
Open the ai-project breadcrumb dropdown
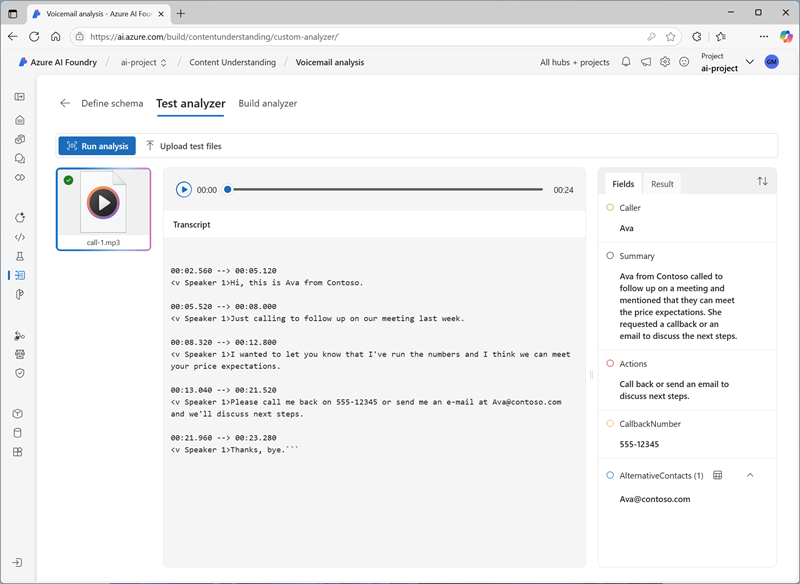143,62
